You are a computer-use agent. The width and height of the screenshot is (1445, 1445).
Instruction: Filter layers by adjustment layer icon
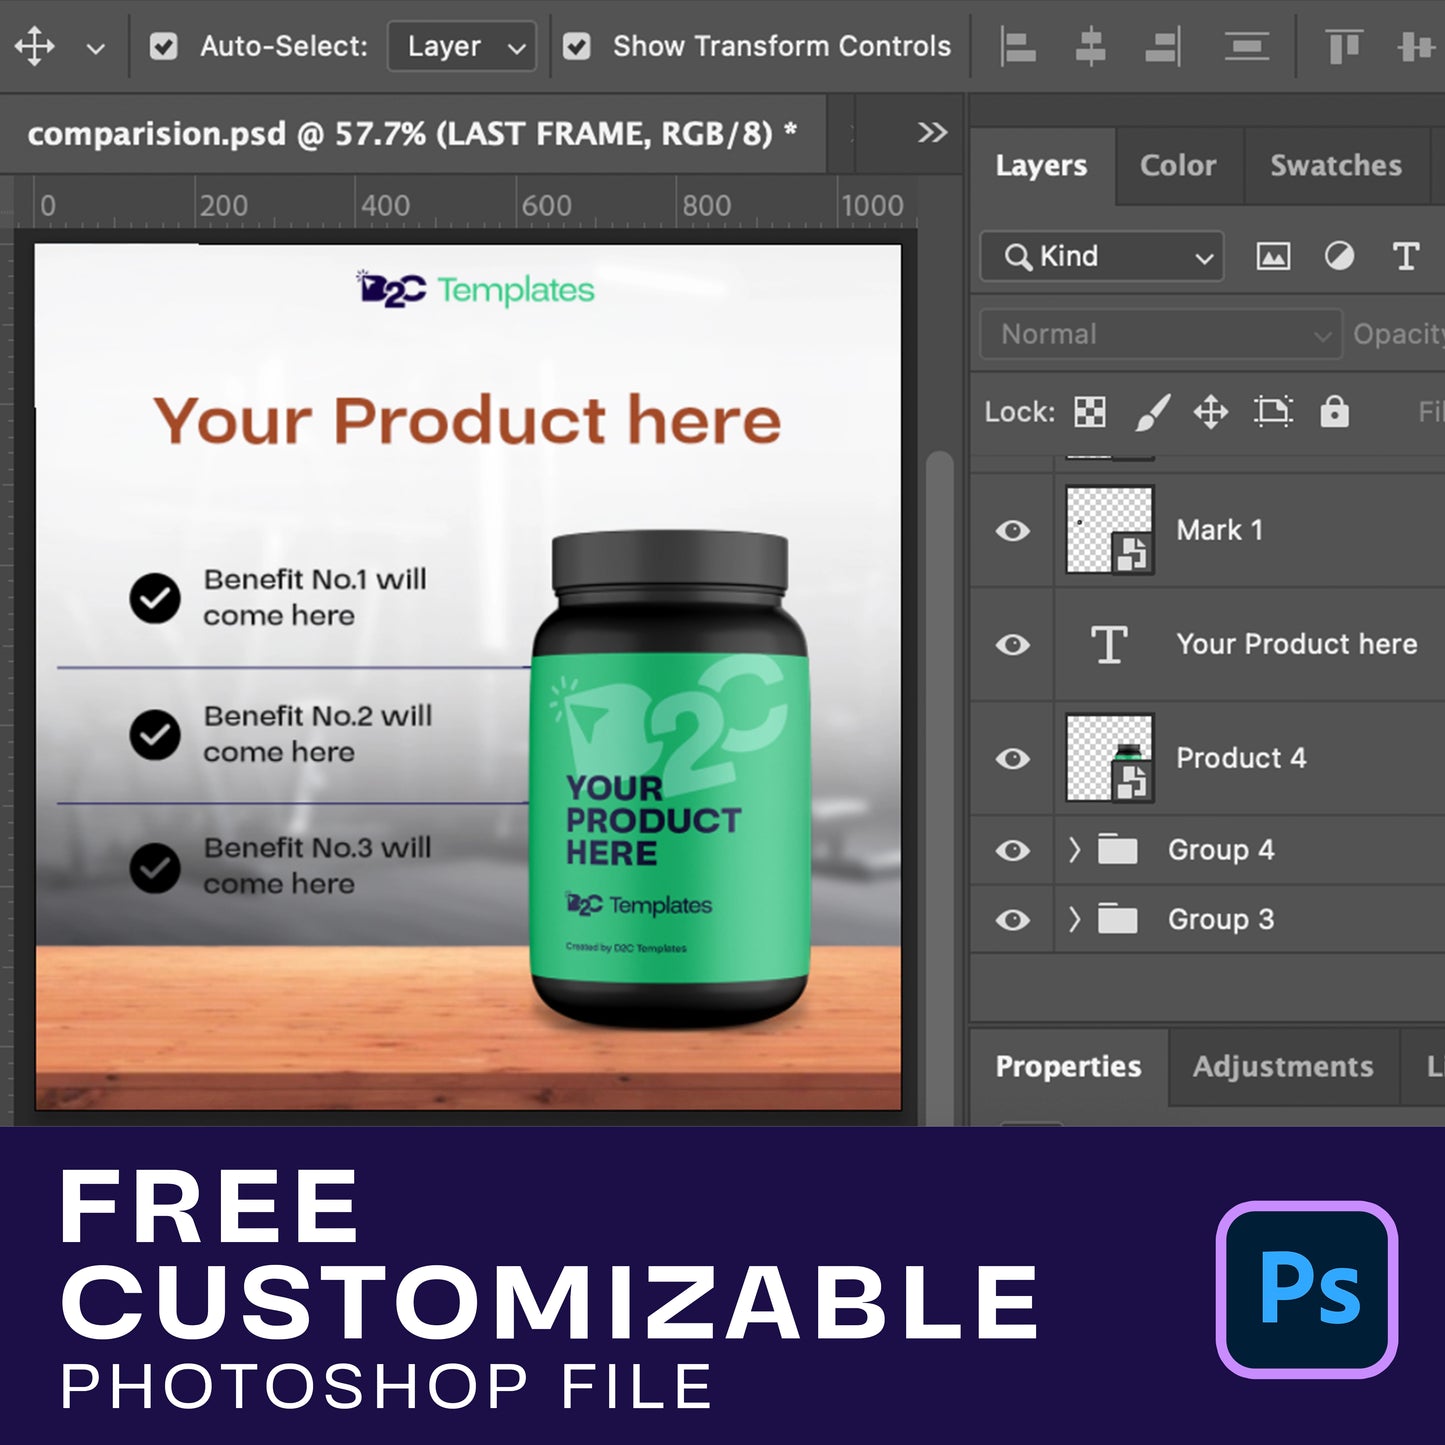(1339, 257)
